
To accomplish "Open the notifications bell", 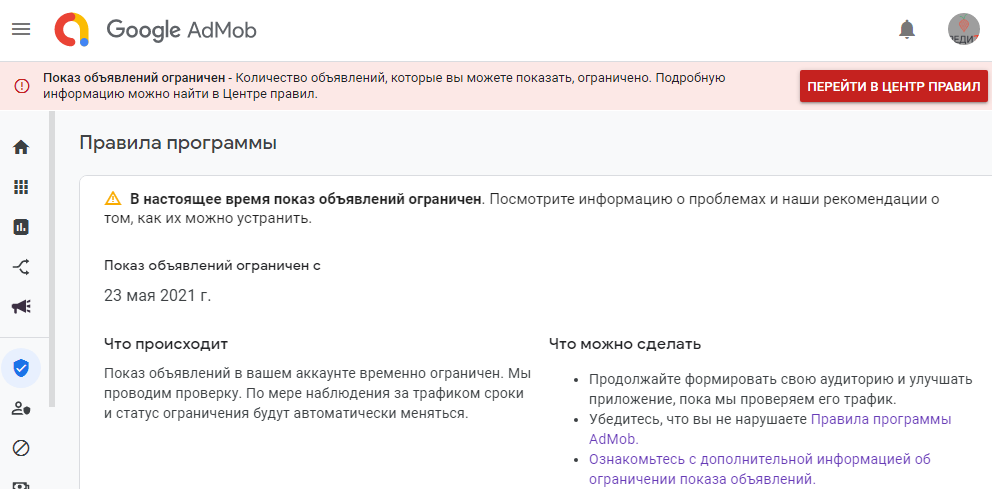I will coord(907,29).
